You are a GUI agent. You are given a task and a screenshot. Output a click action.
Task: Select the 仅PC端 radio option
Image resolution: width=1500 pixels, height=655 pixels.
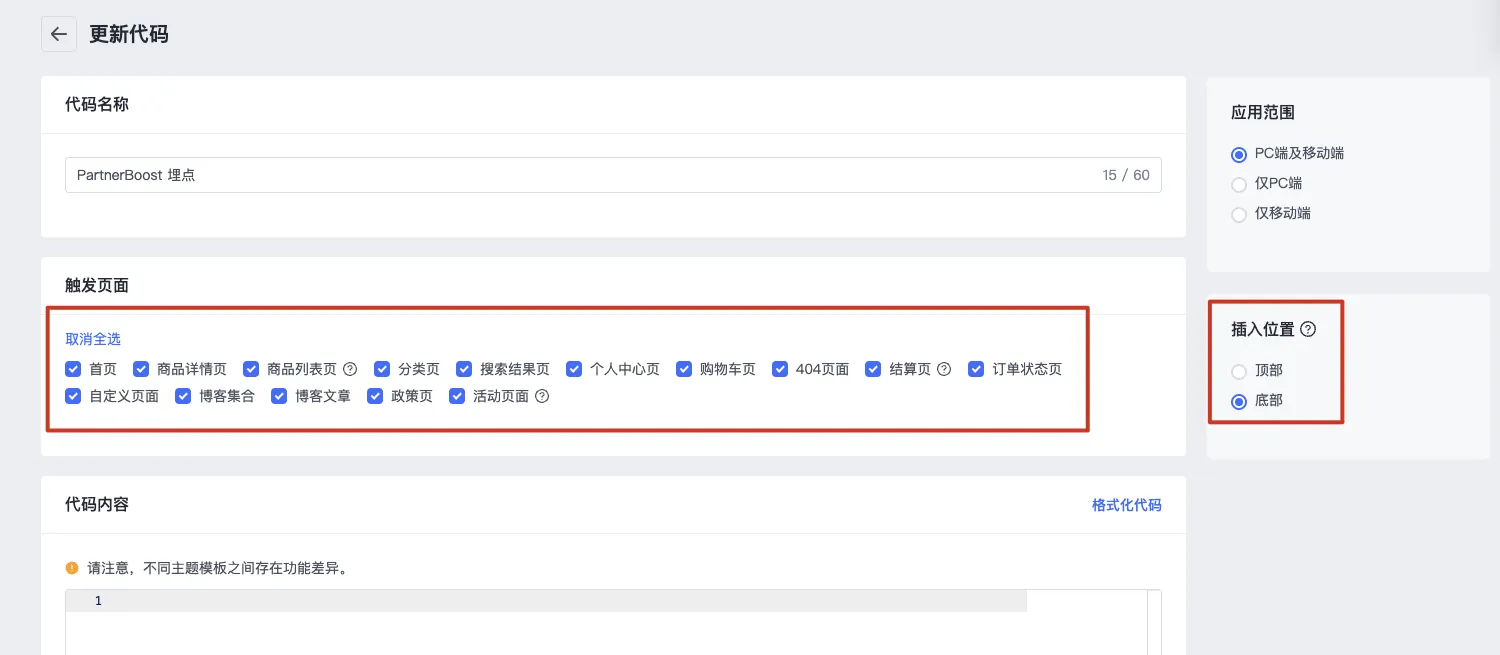coord(1239,184)
